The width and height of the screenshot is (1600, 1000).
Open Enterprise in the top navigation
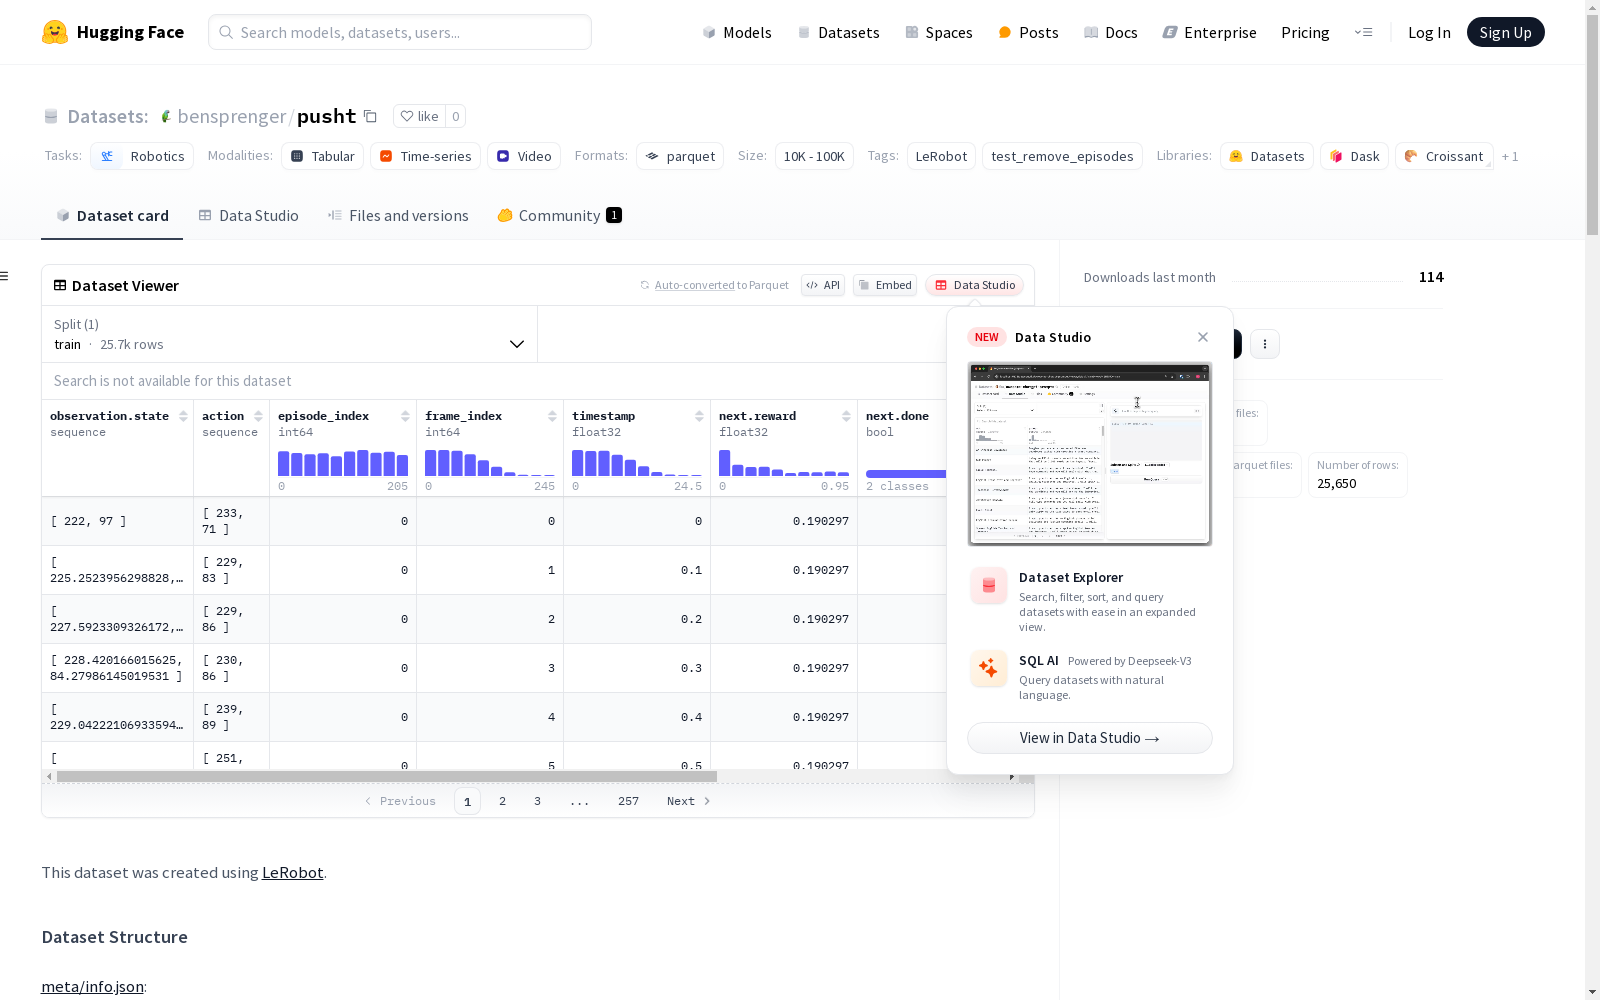coord(1210,33)
